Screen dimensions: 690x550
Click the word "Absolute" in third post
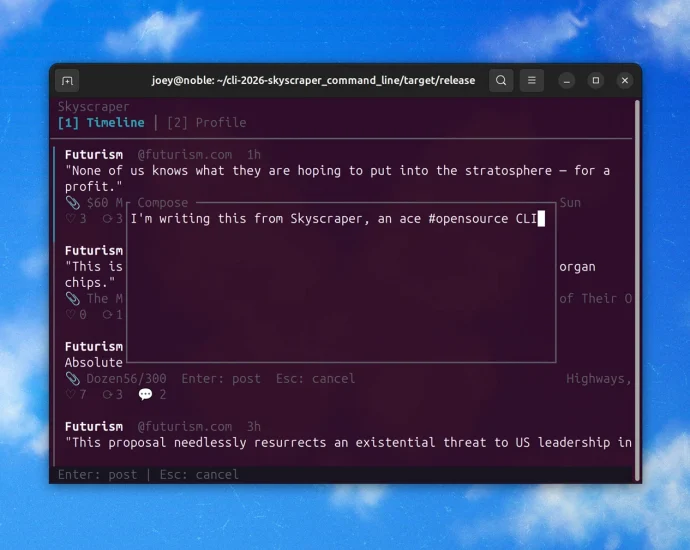coord(94,363)
